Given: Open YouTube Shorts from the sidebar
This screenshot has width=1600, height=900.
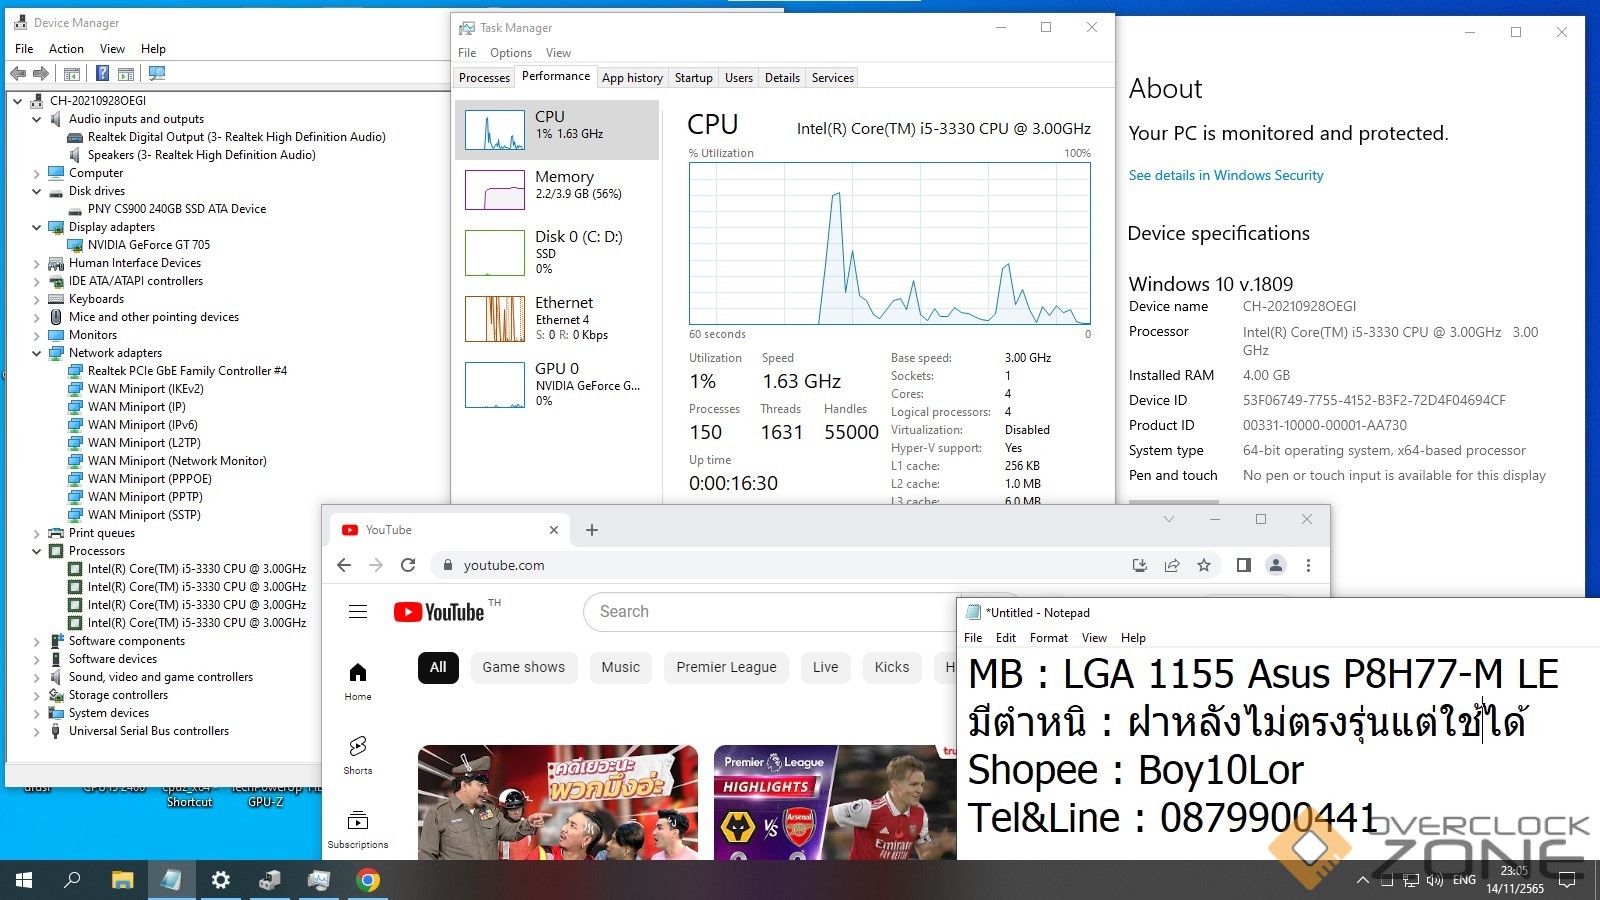Looking at the screenshot, I should 358,754.
